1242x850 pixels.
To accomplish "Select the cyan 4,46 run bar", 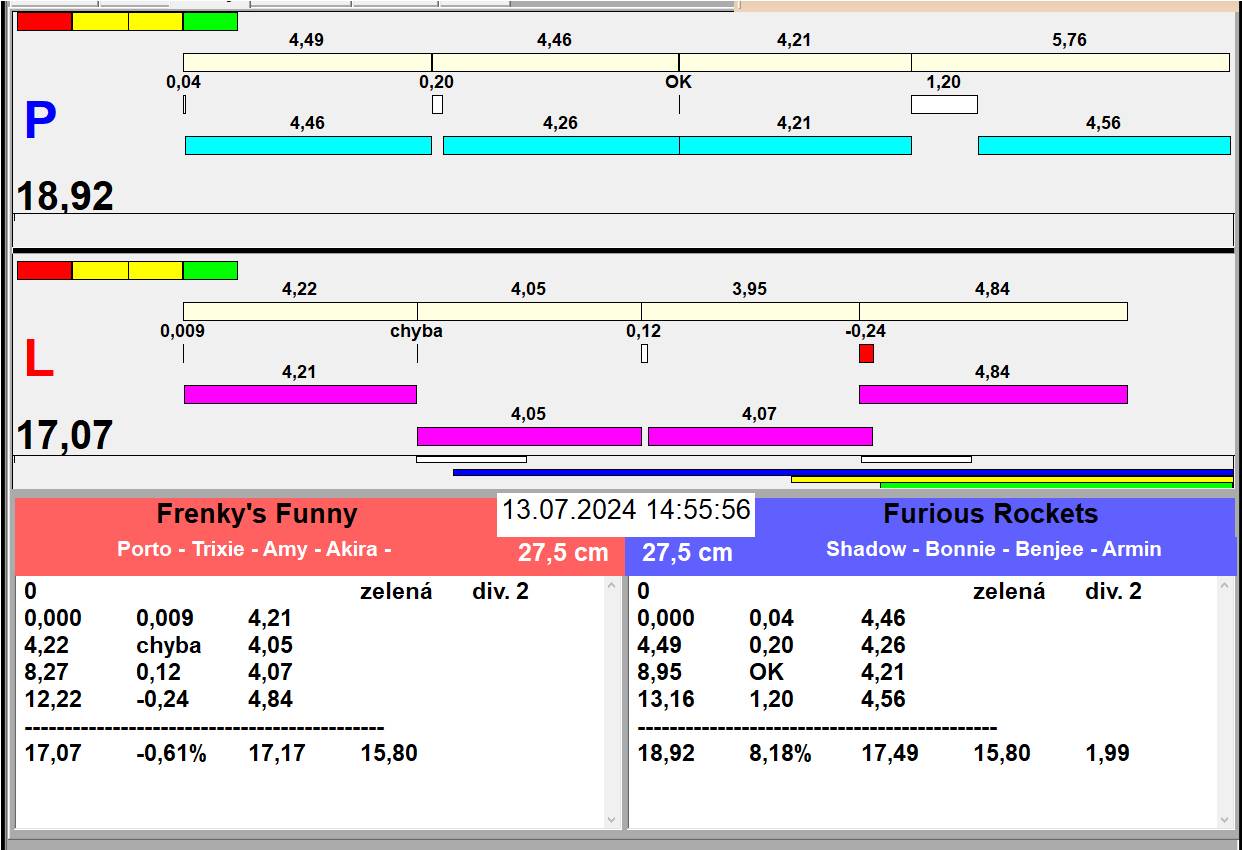I will (x=308, y=145).
